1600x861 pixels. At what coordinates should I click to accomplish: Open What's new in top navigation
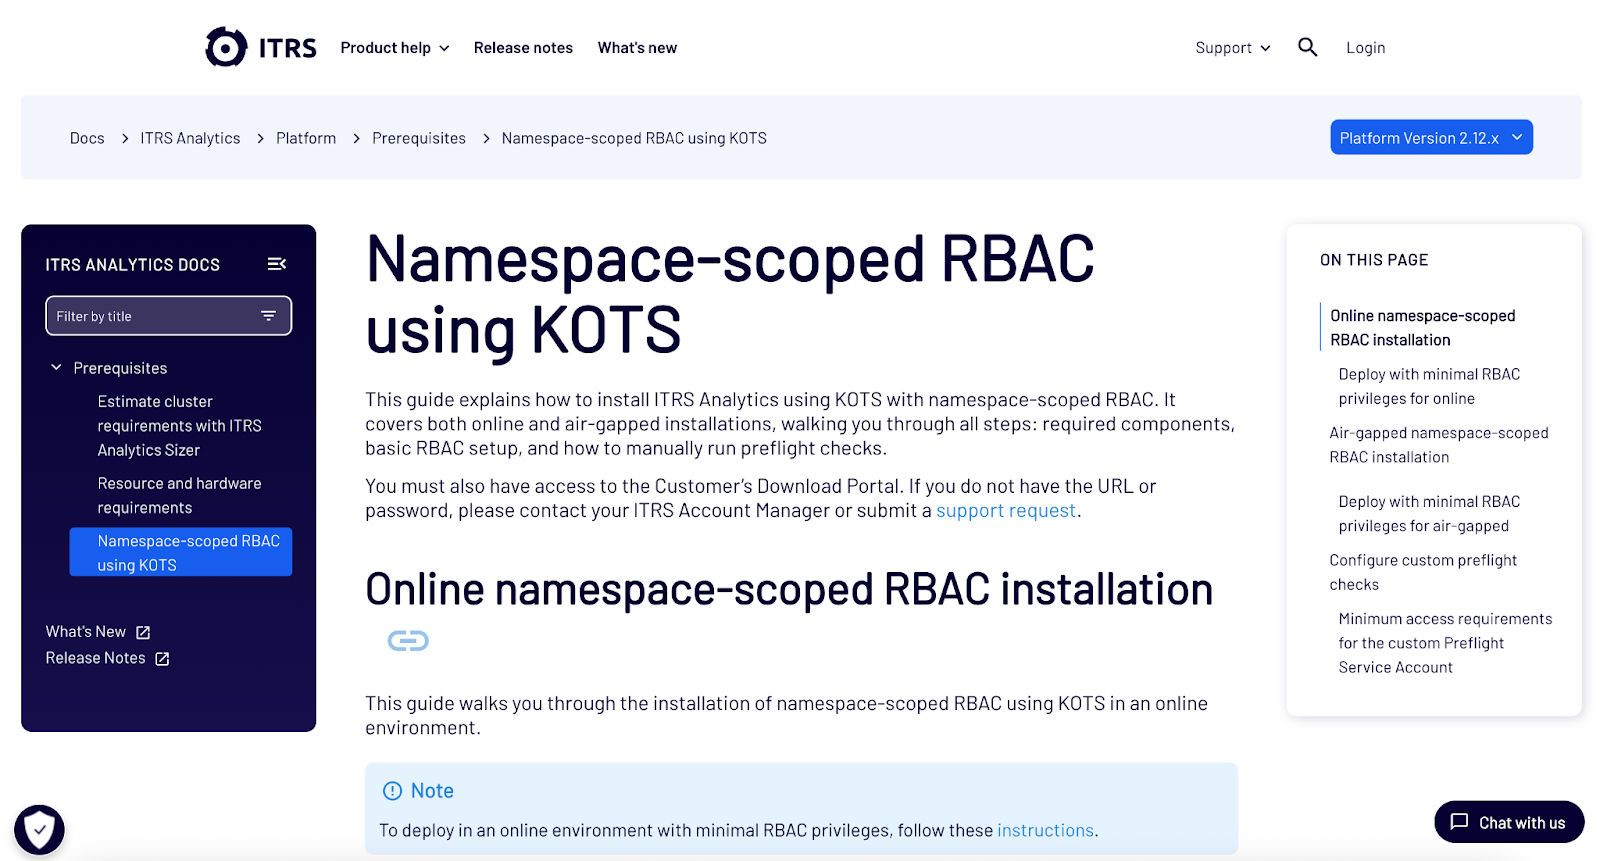[x=637, y=47]
